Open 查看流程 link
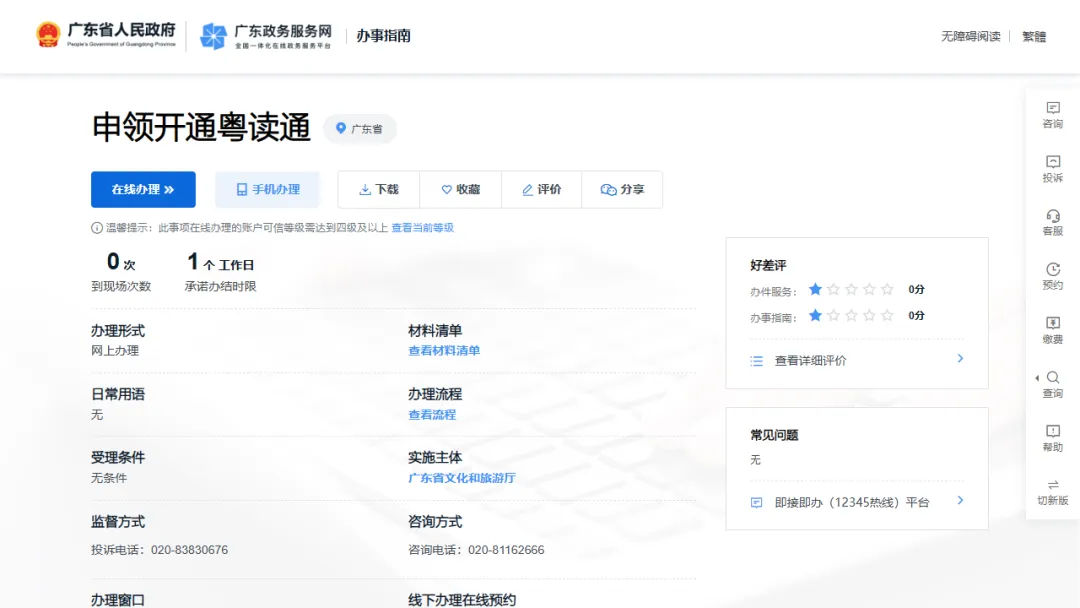 pyautogui.click(x=432, y=415)
